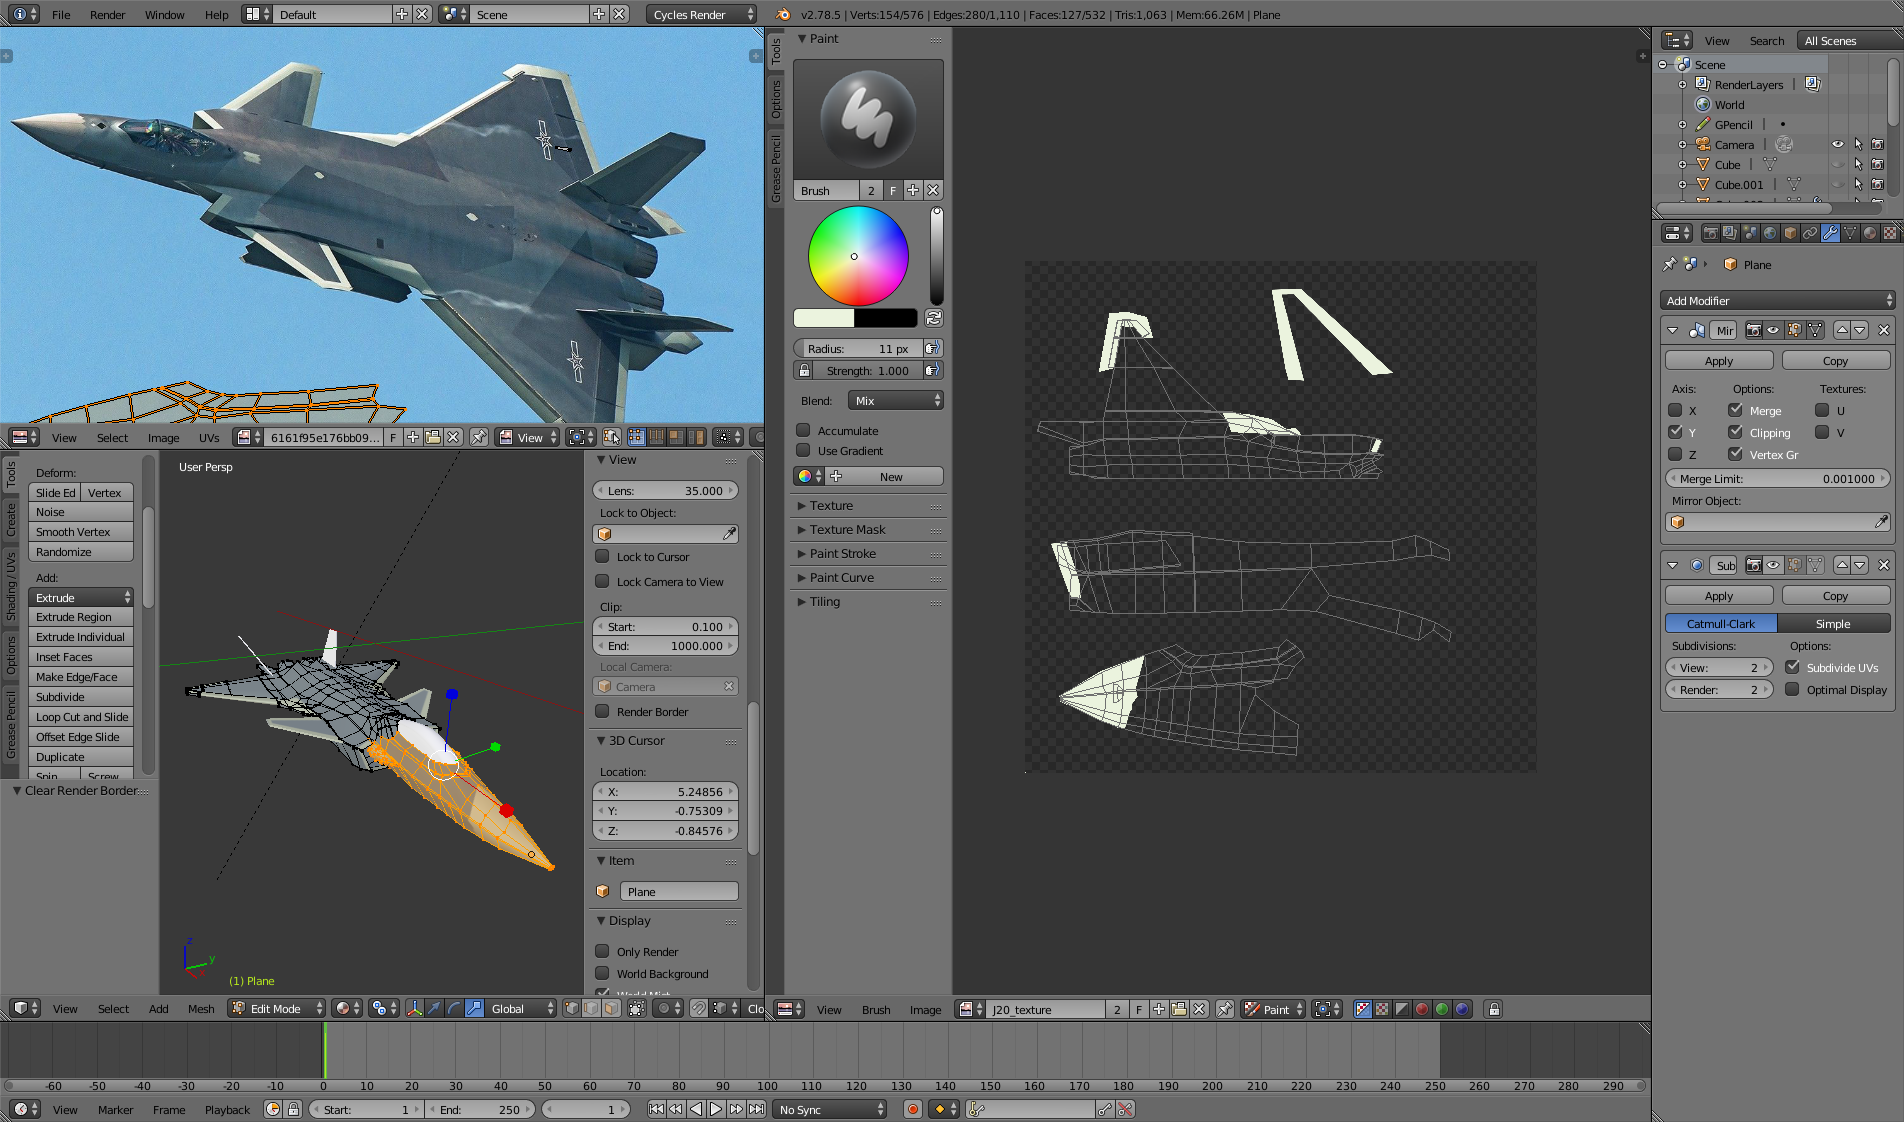Click the Extrude Region button

pos(81,617)
